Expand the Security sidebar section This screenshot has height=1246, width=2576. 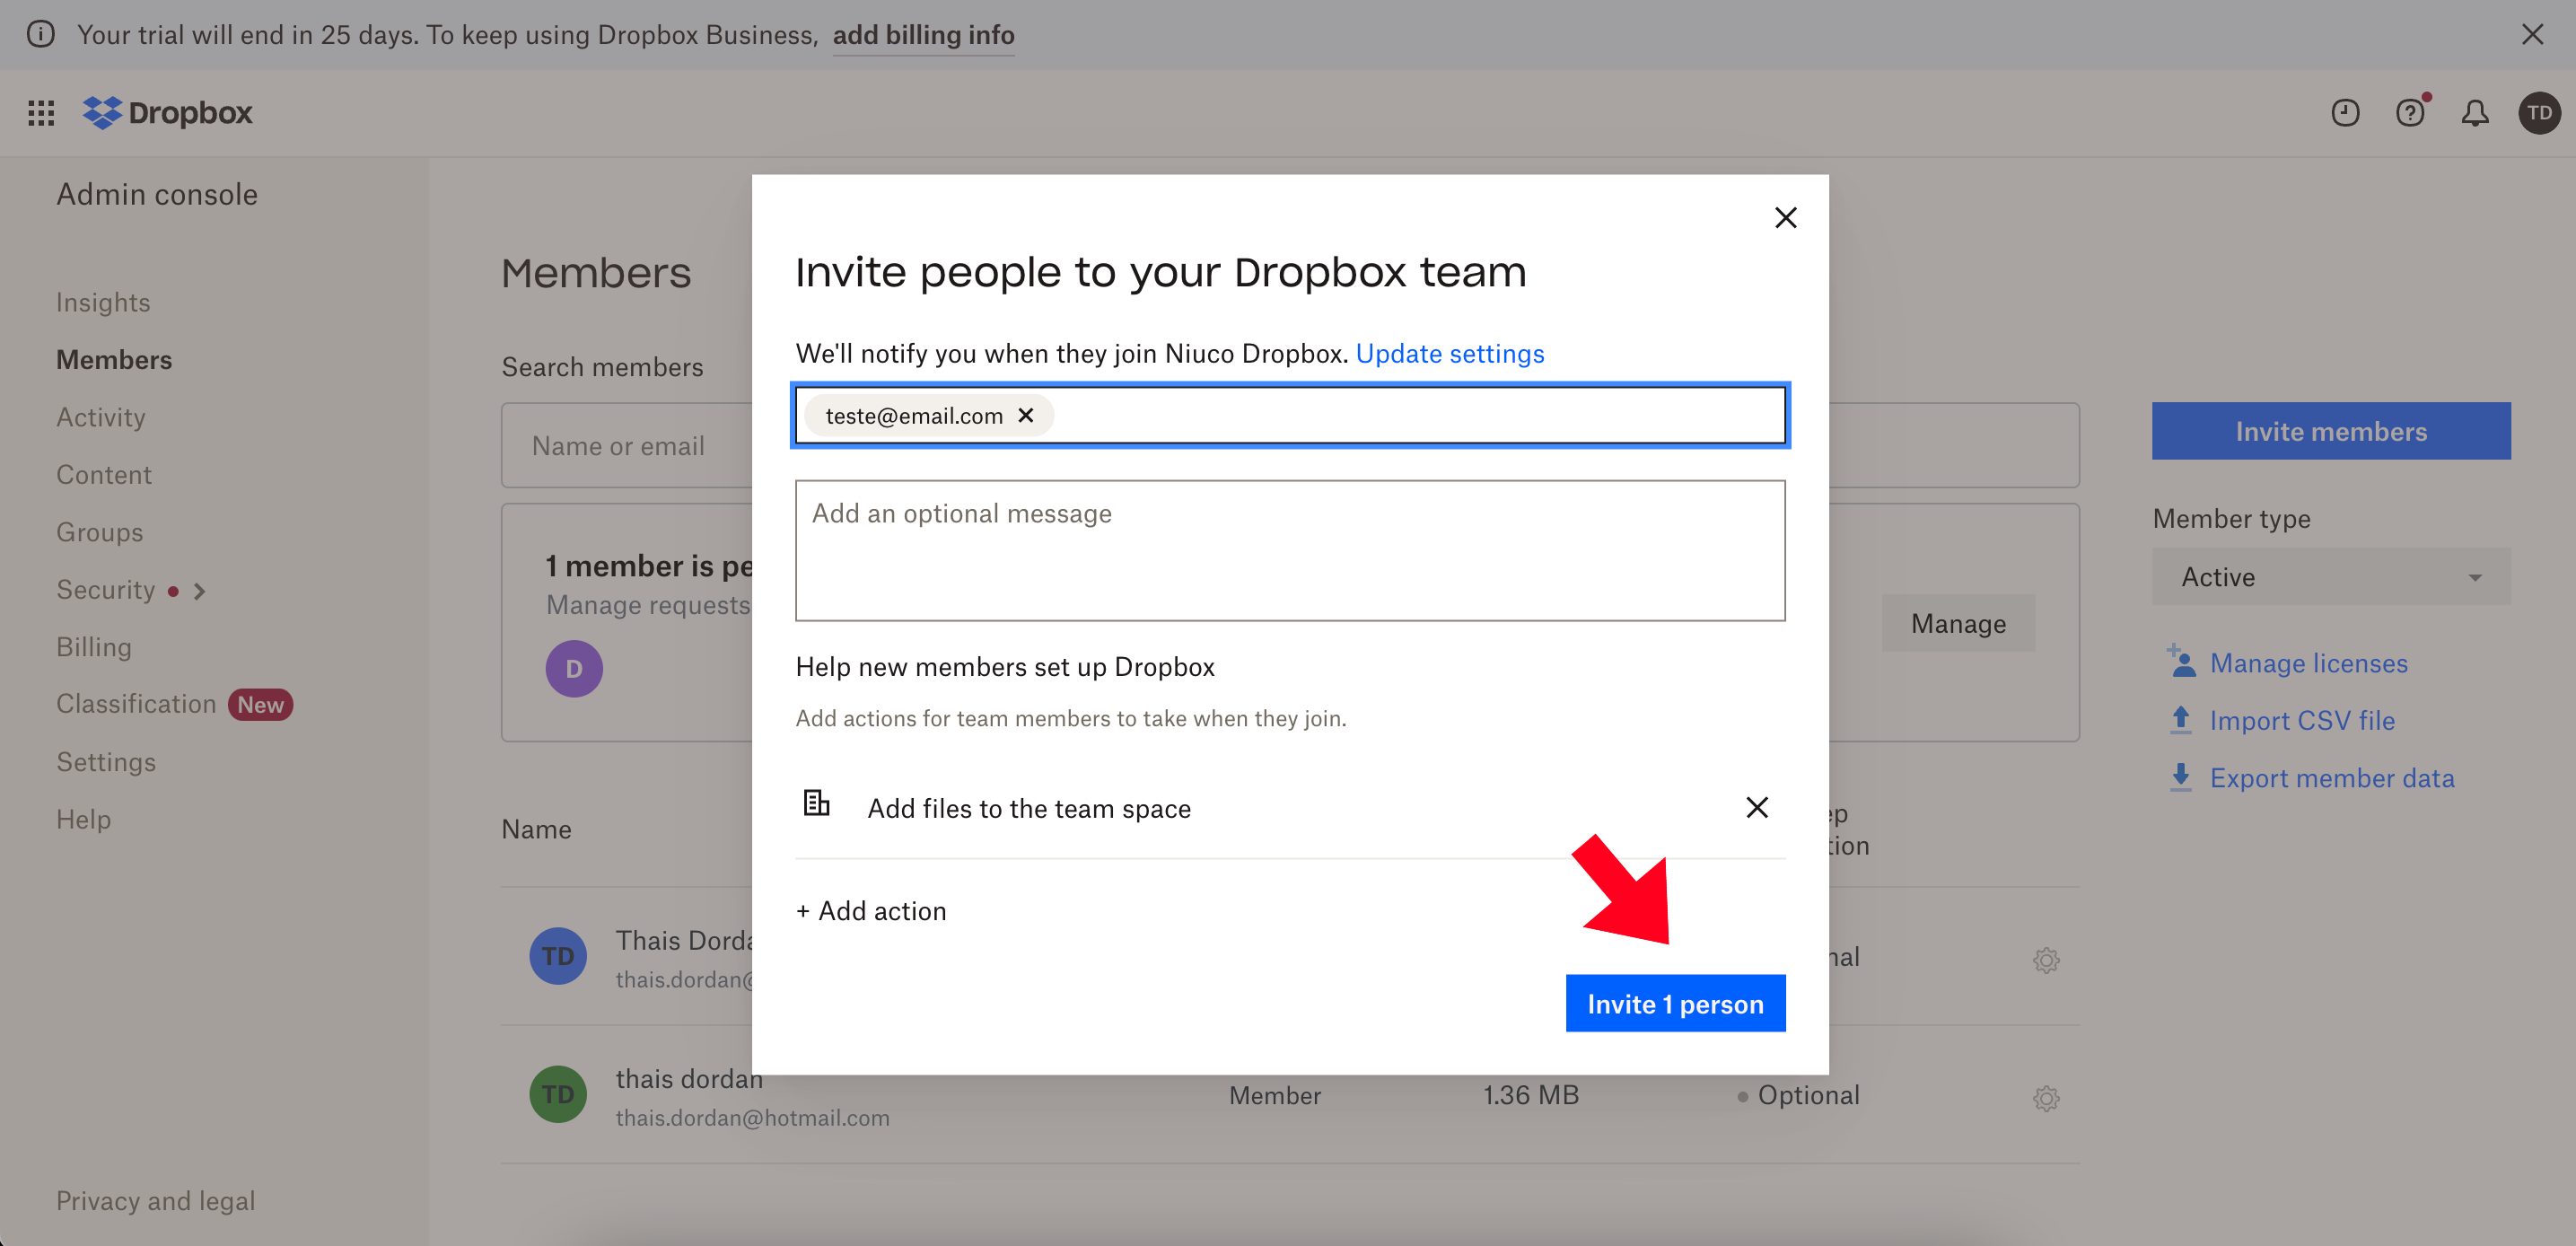pyautogui.click(x=200, y=591)
